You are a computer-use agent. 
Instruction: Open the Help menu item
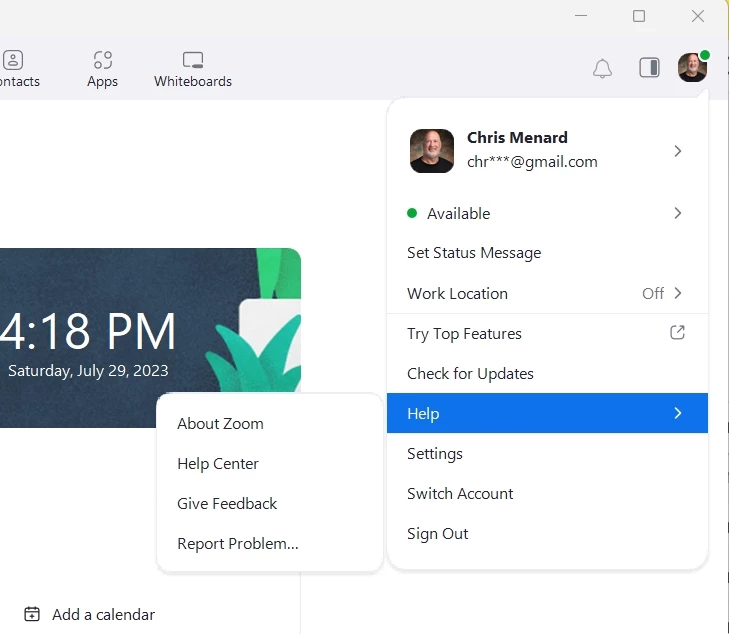coord(547,413)
